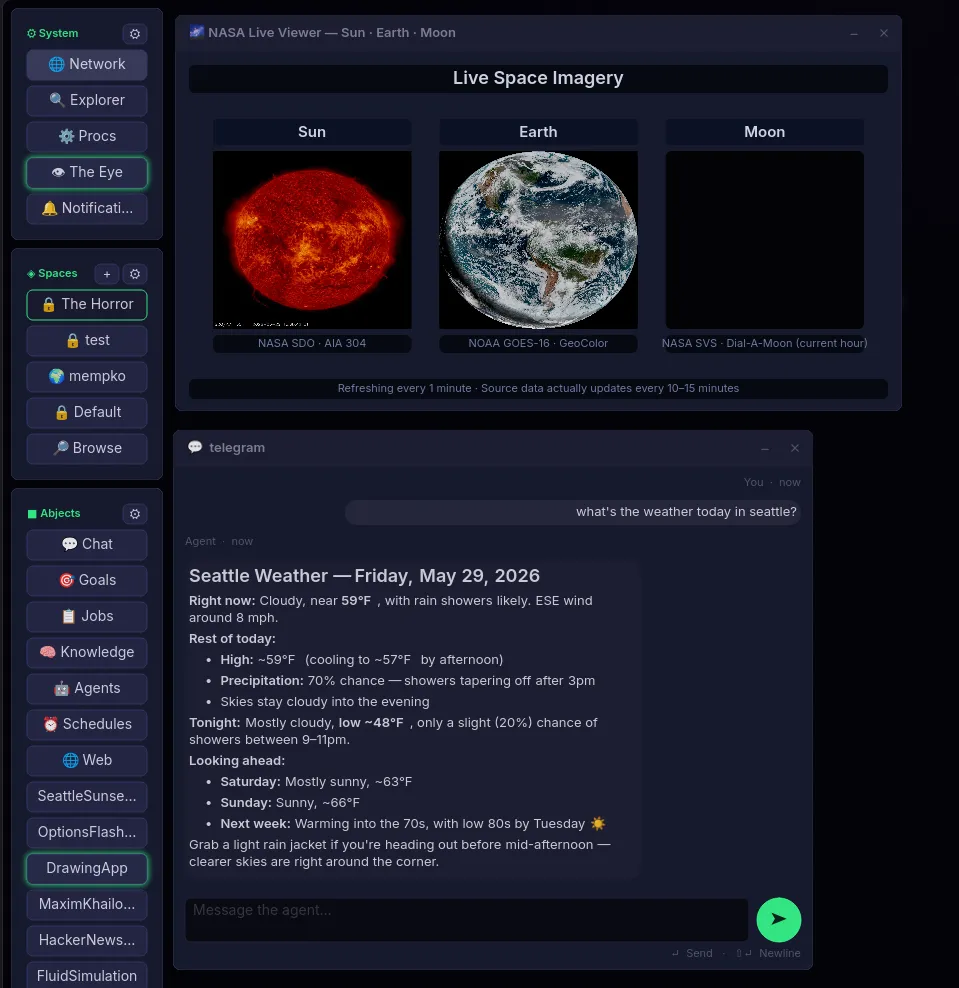Switch to The Horror space
The image size is (959, 988).
tap(87, 304)
